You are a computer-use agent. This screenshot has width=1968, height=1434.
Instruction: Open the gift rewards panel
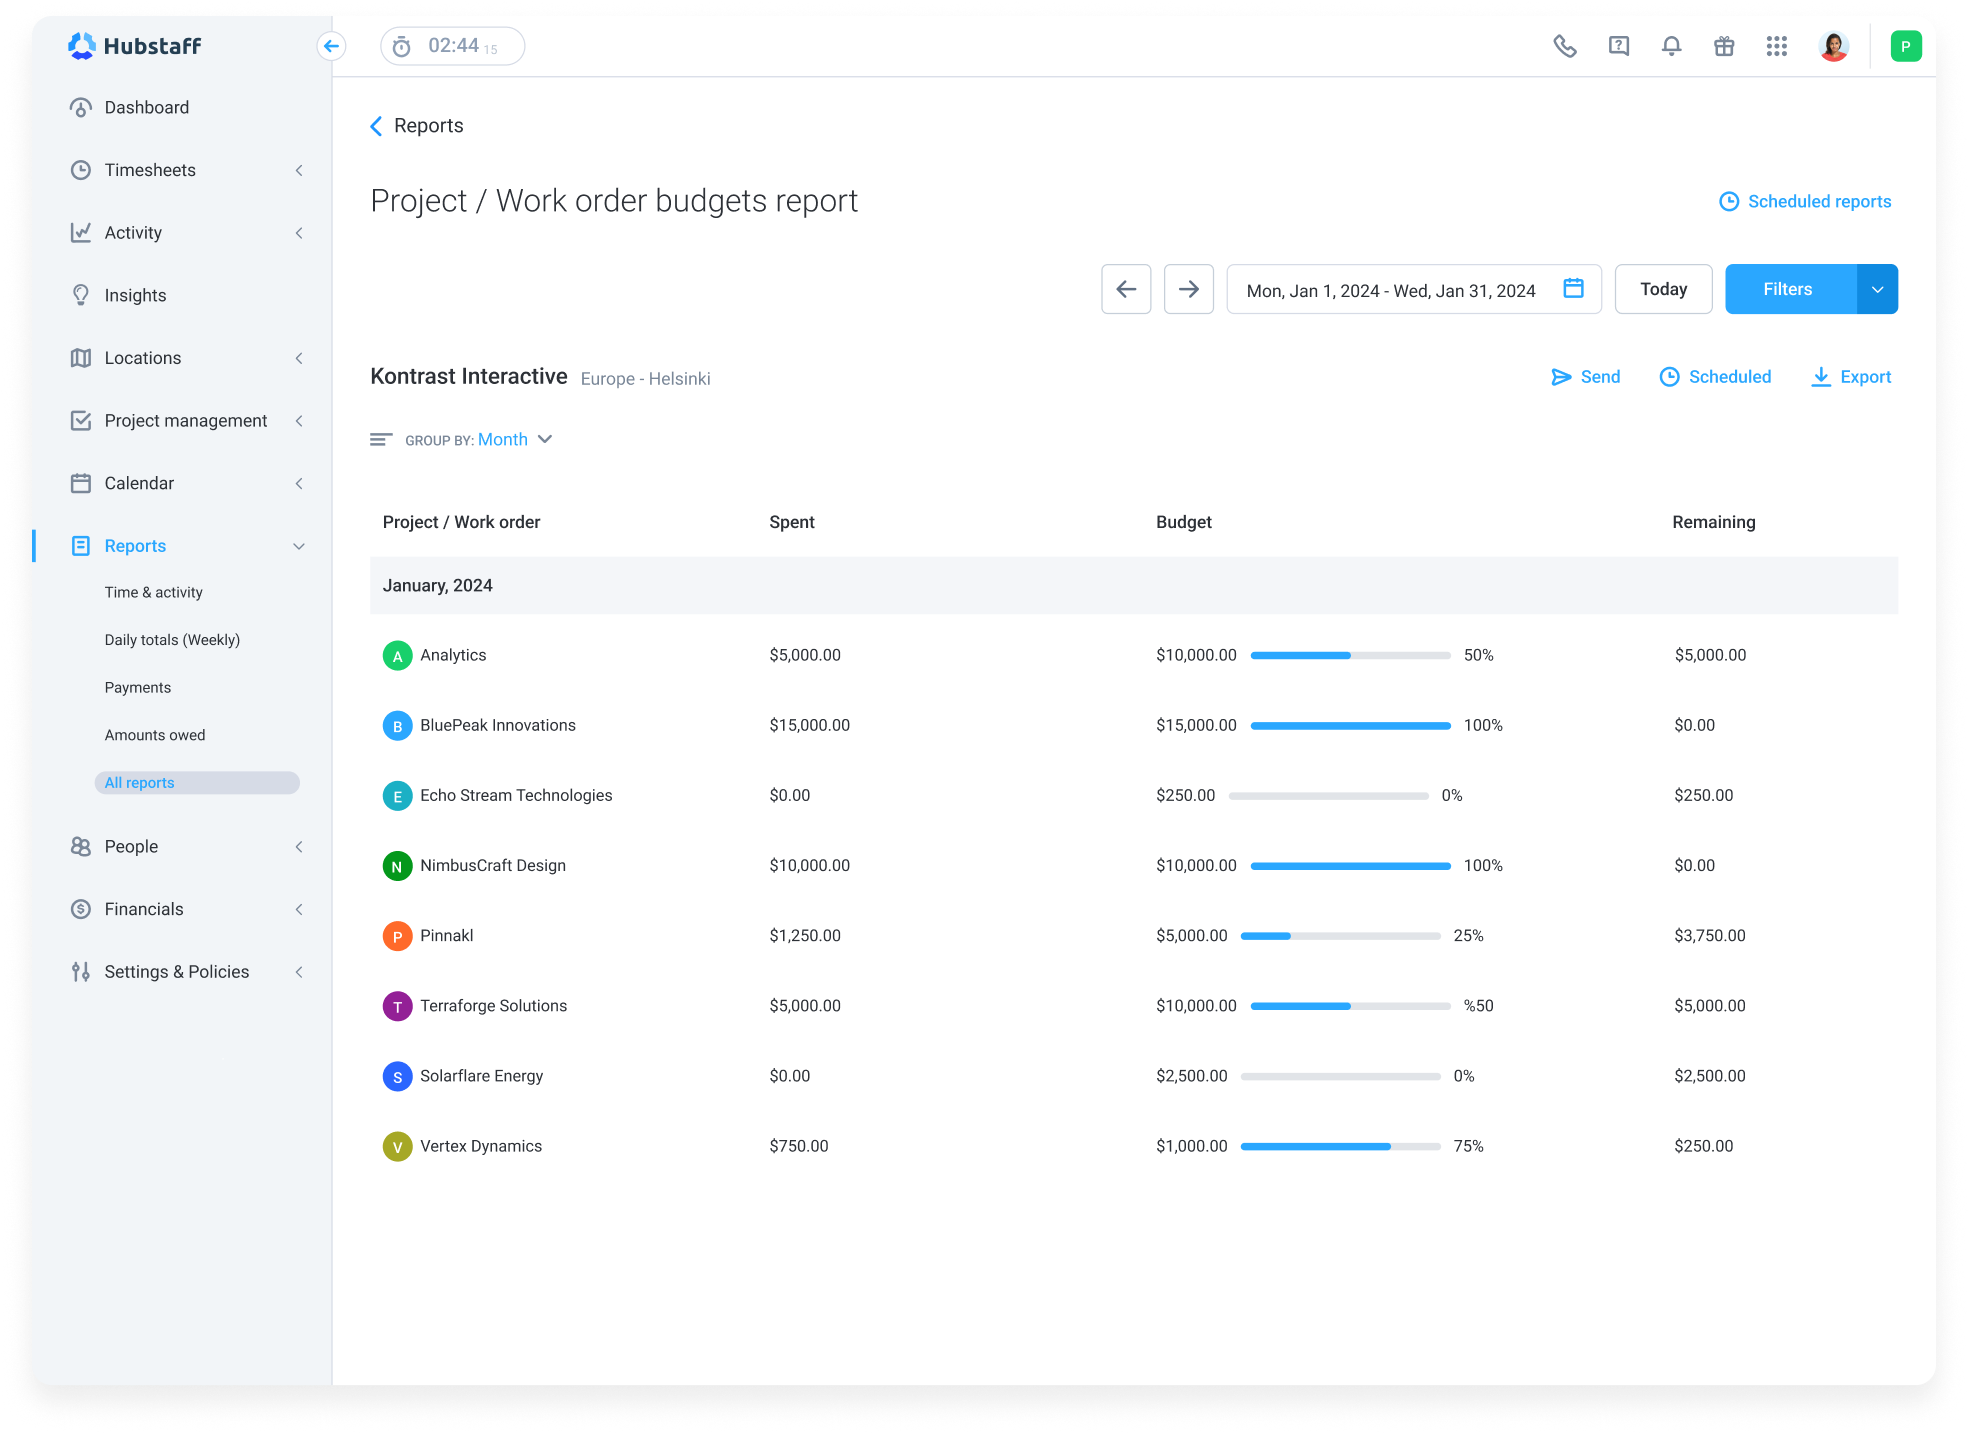1723,46
